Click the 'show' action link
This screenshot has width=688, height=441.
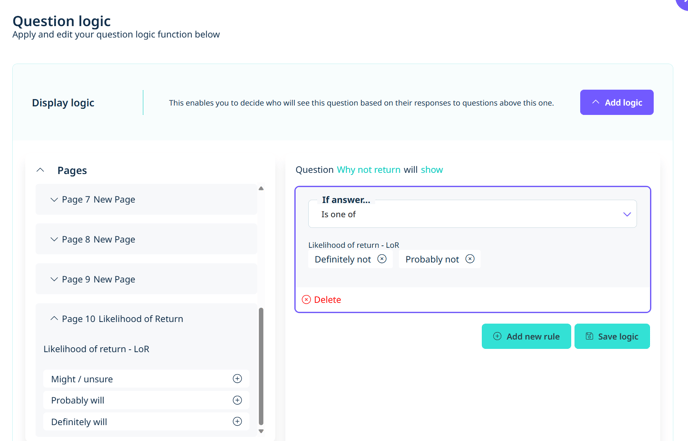pos(432,170)
